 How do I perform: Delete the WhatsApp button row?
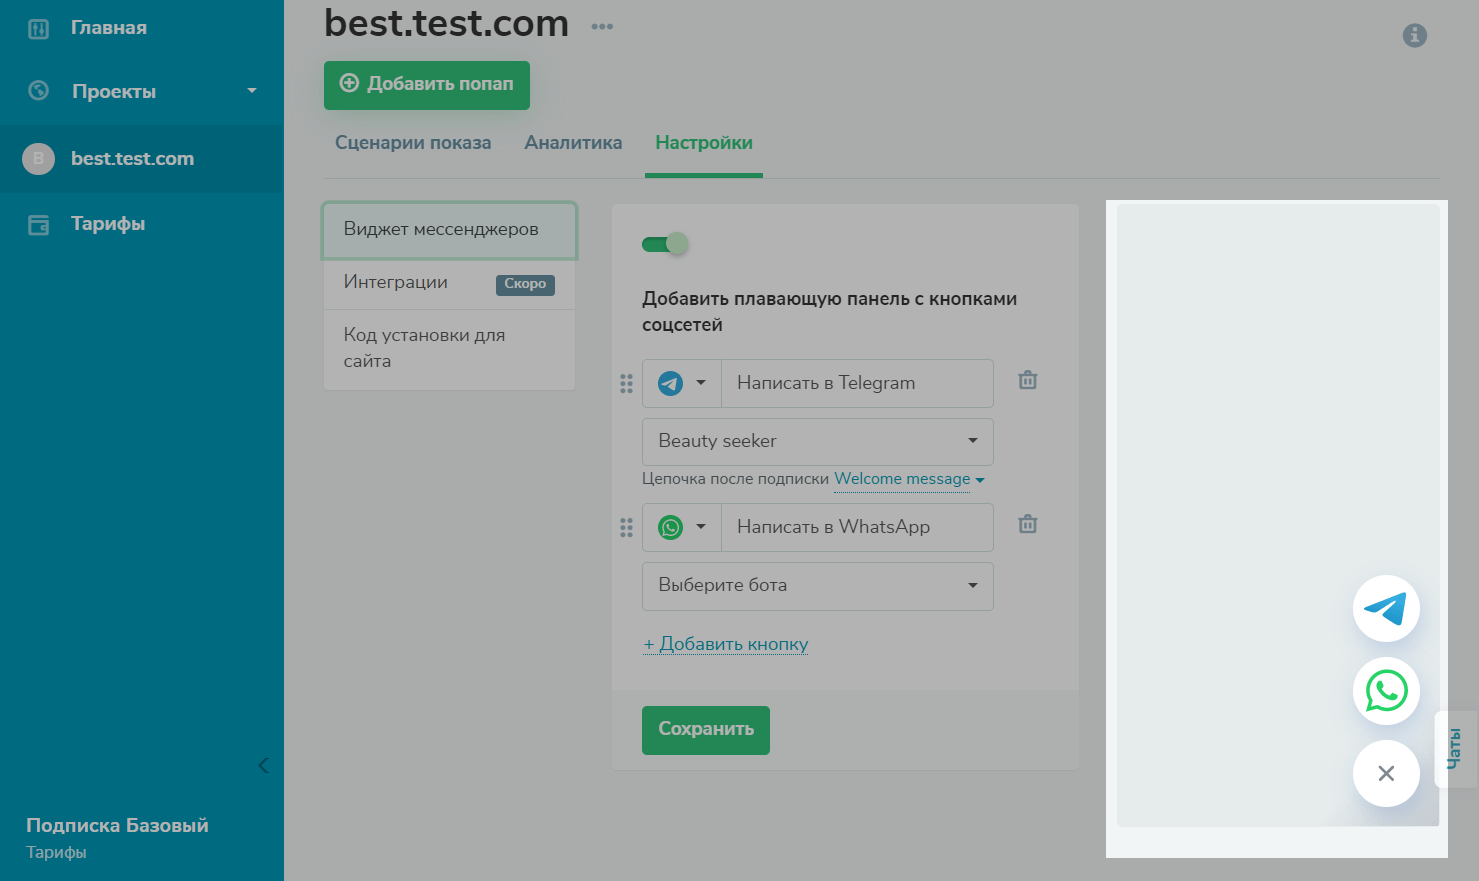click(x=1027, y=525)
